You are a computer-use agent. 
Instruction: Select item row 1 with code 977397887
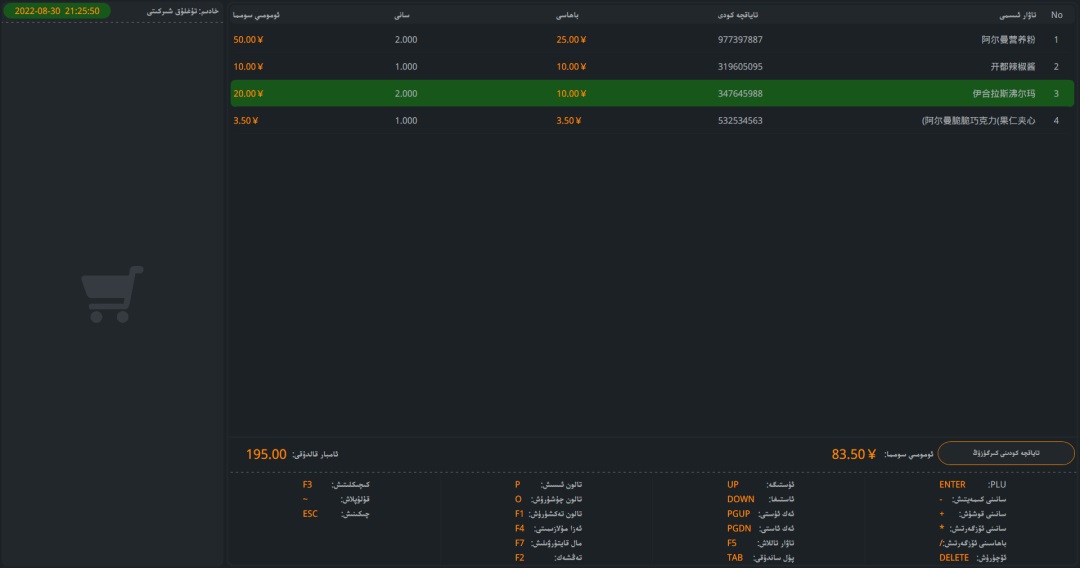point(652,40)
